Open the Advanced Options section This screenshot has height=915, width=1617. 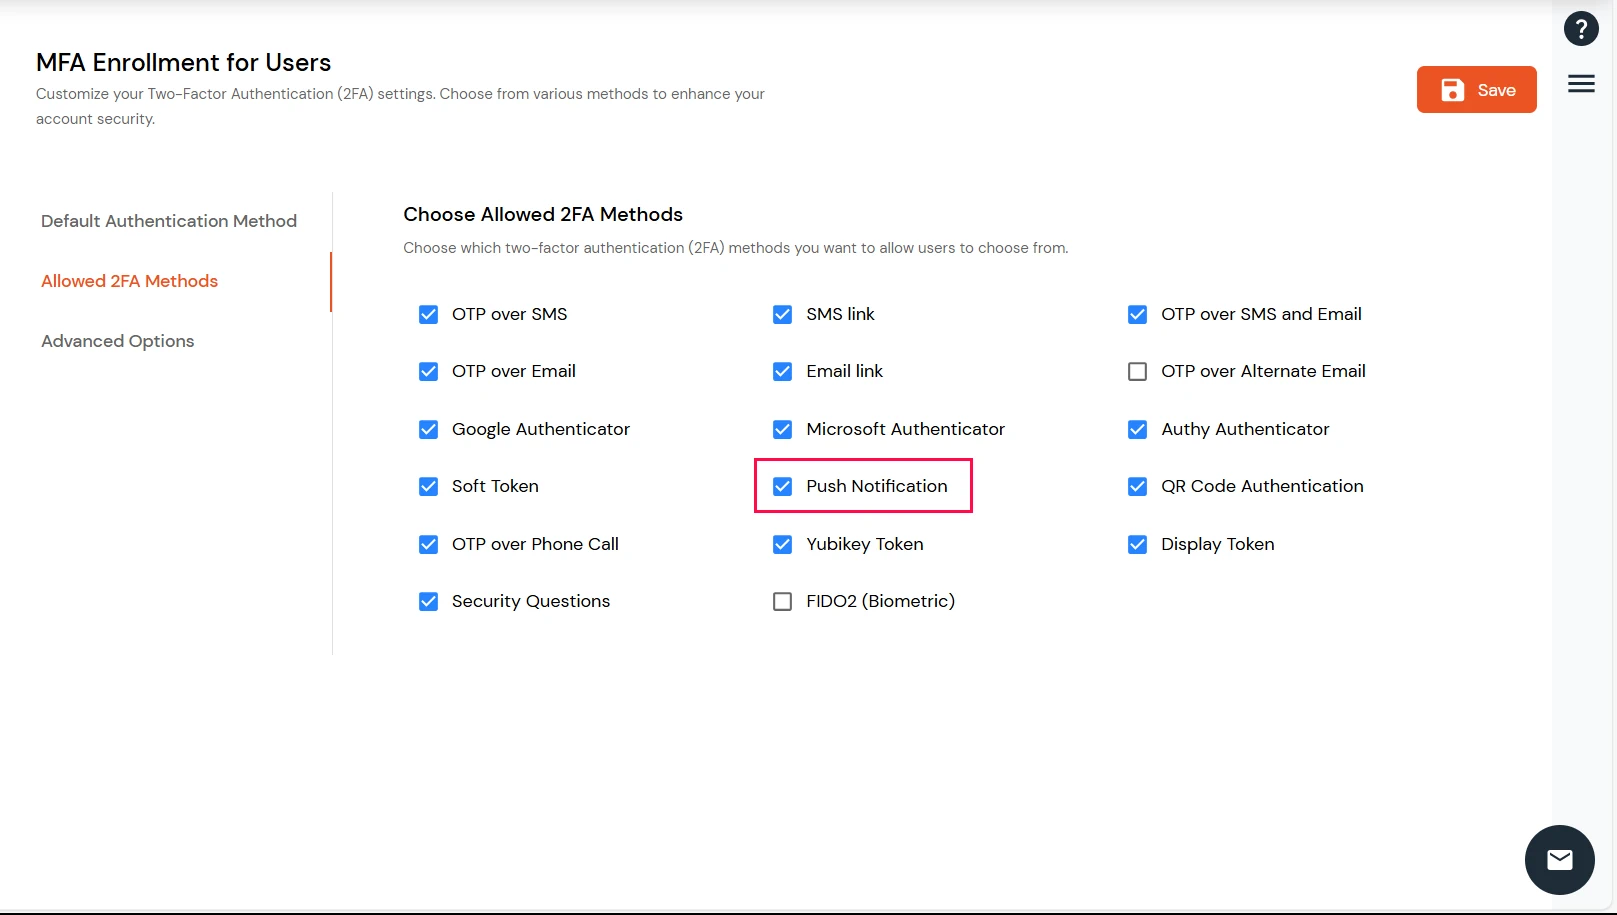117,341
